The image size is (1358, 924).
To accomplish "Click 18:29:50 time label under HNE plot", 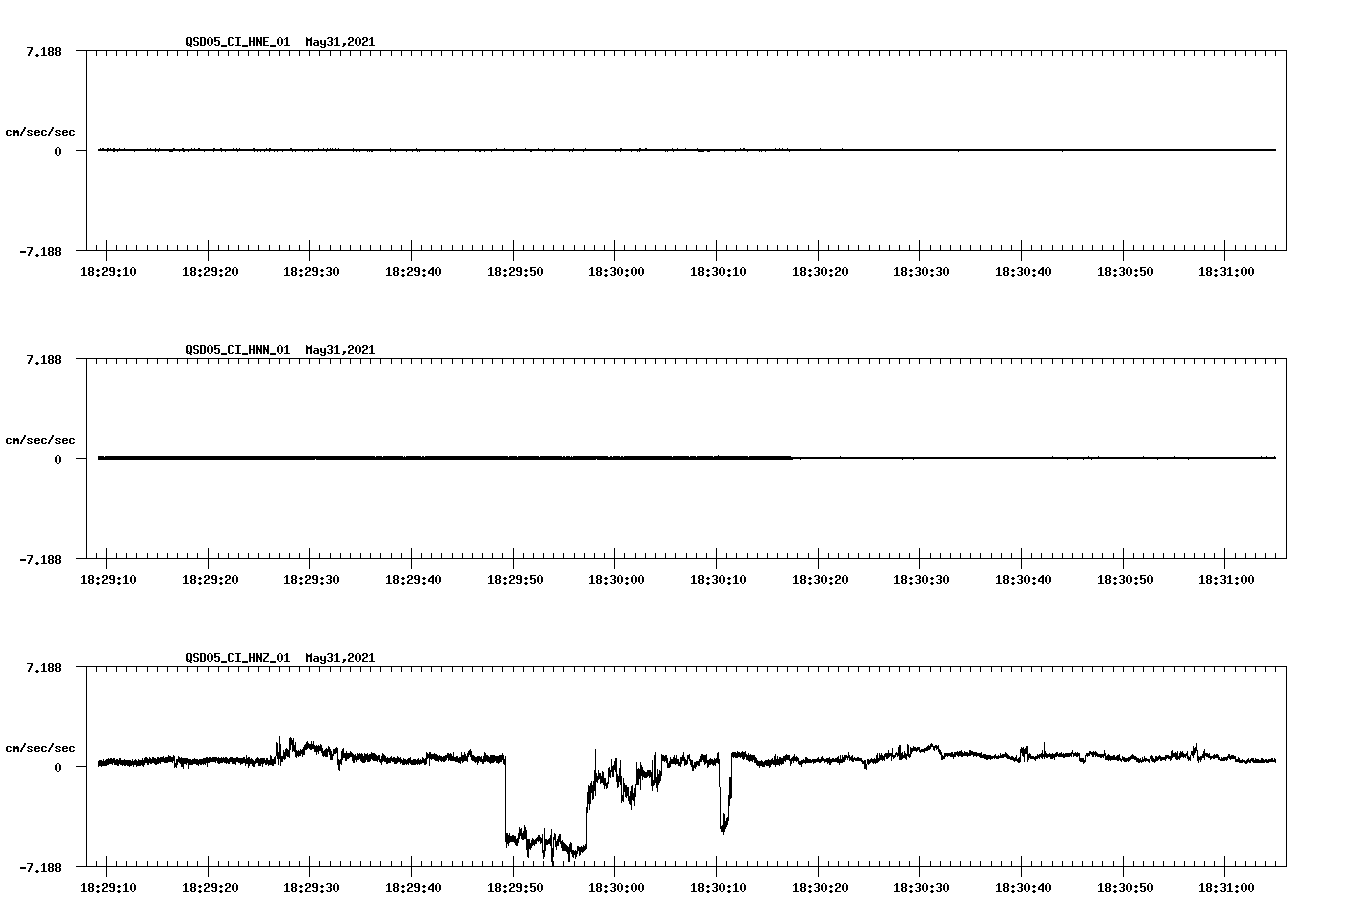I will click(514, 272).
